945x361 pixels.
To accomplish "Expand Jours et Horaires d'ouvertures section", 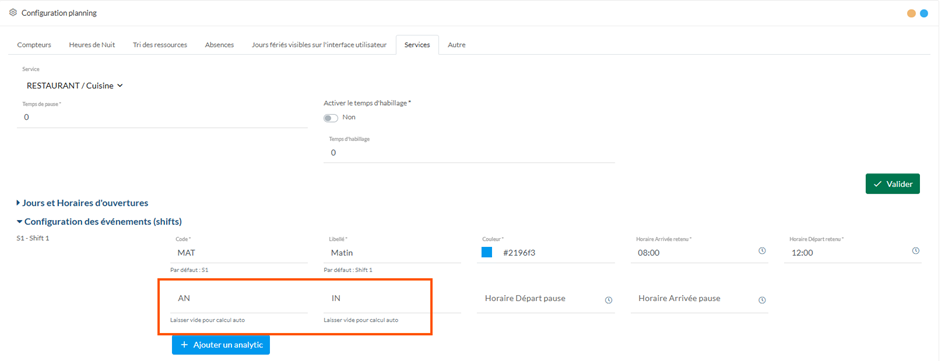I will point(83,203).
